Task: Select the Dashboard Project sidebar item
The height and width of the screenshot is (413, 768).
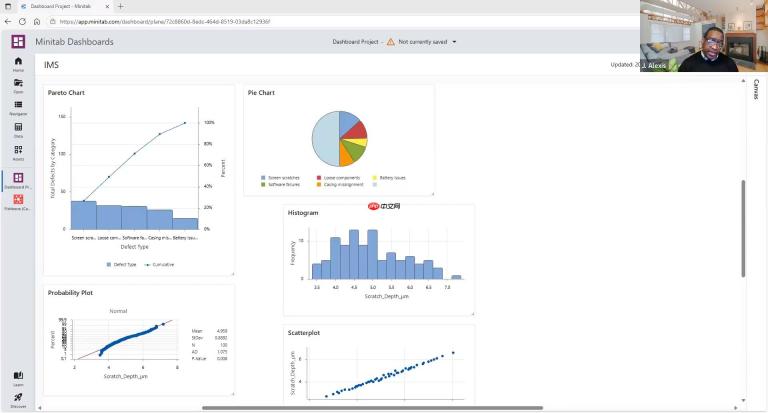Action: point(18,180)
